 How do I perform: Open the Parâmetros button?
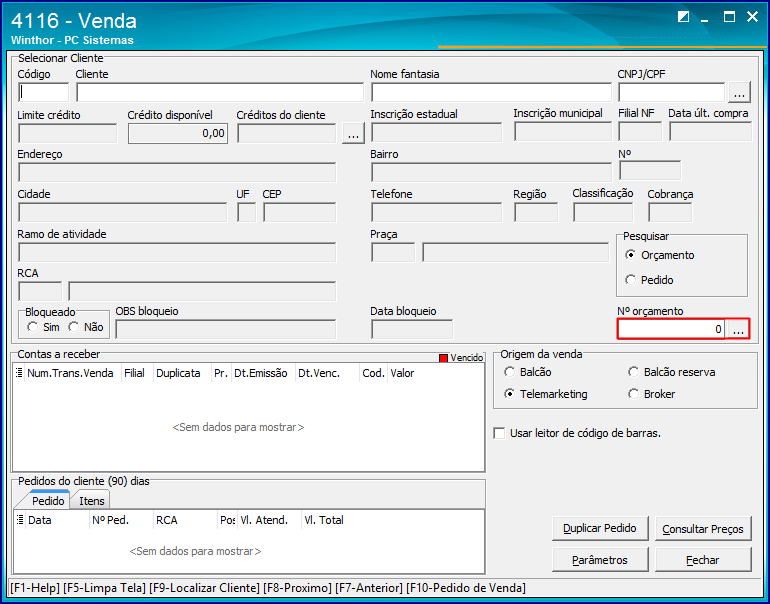point(600,560)
